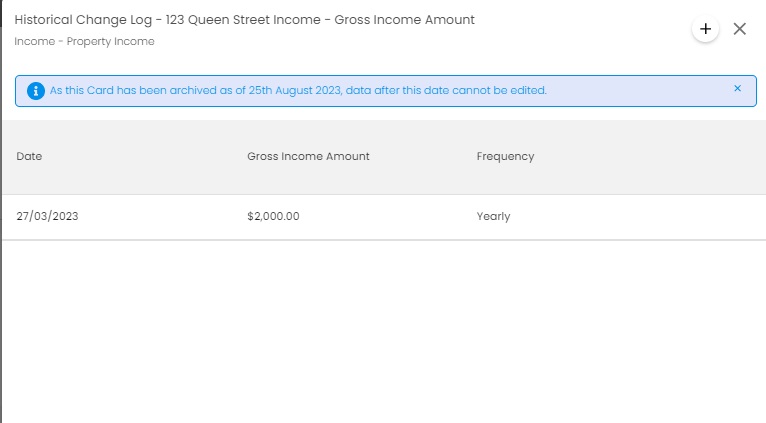Sort by the Frequency column header

[505, 156]
